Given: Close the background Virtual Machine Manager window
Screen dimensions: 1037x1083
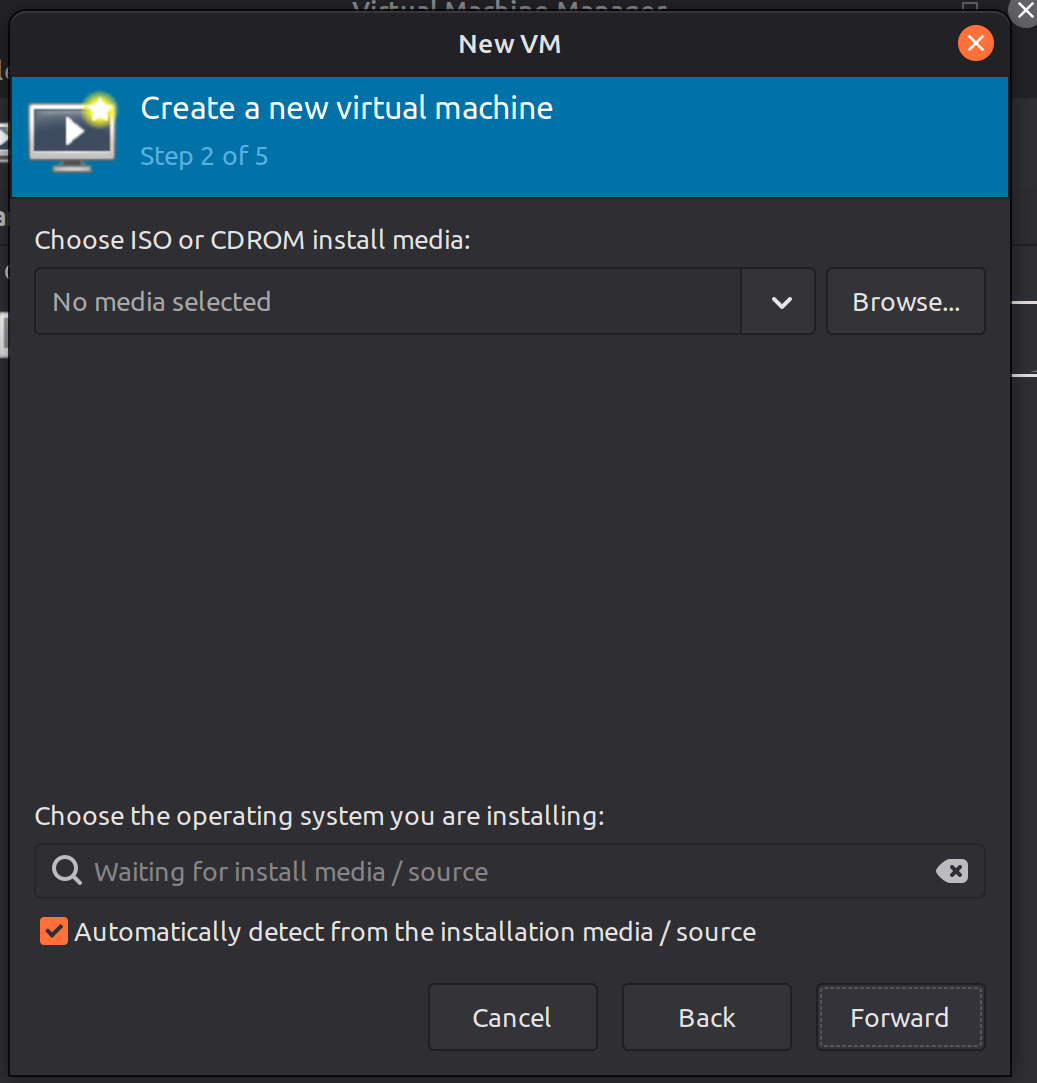Looking at the screenshot, I should click(x=1024, y=11).
